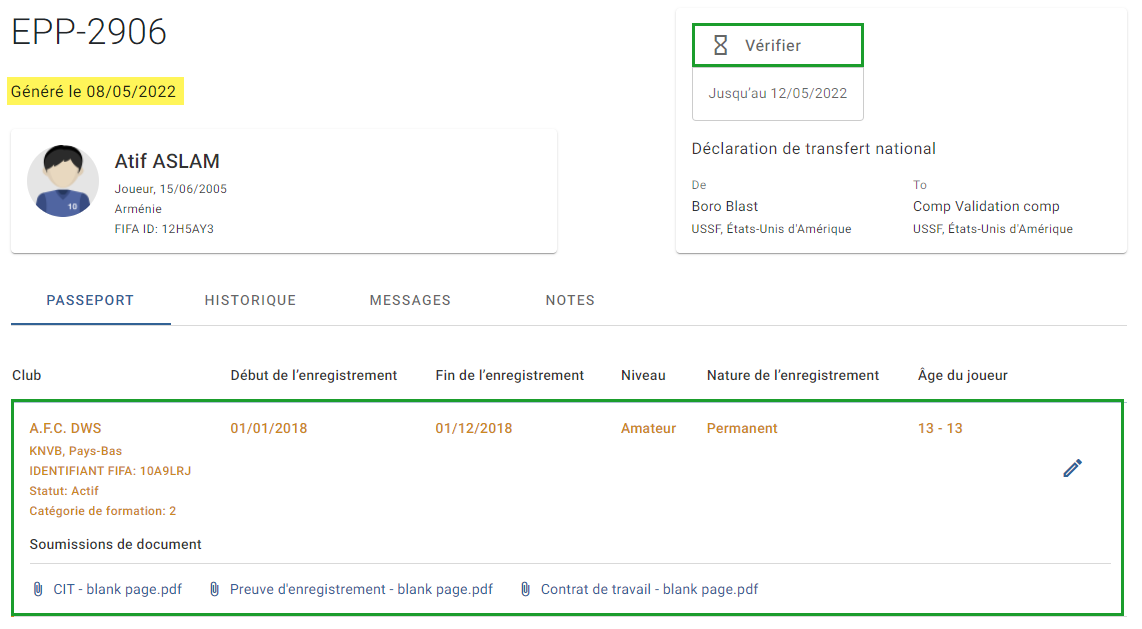Click paperclip icon beside Preuve d'enregistrement
This screenshot has height=629, width=1142.
click(x=214, y=589)
